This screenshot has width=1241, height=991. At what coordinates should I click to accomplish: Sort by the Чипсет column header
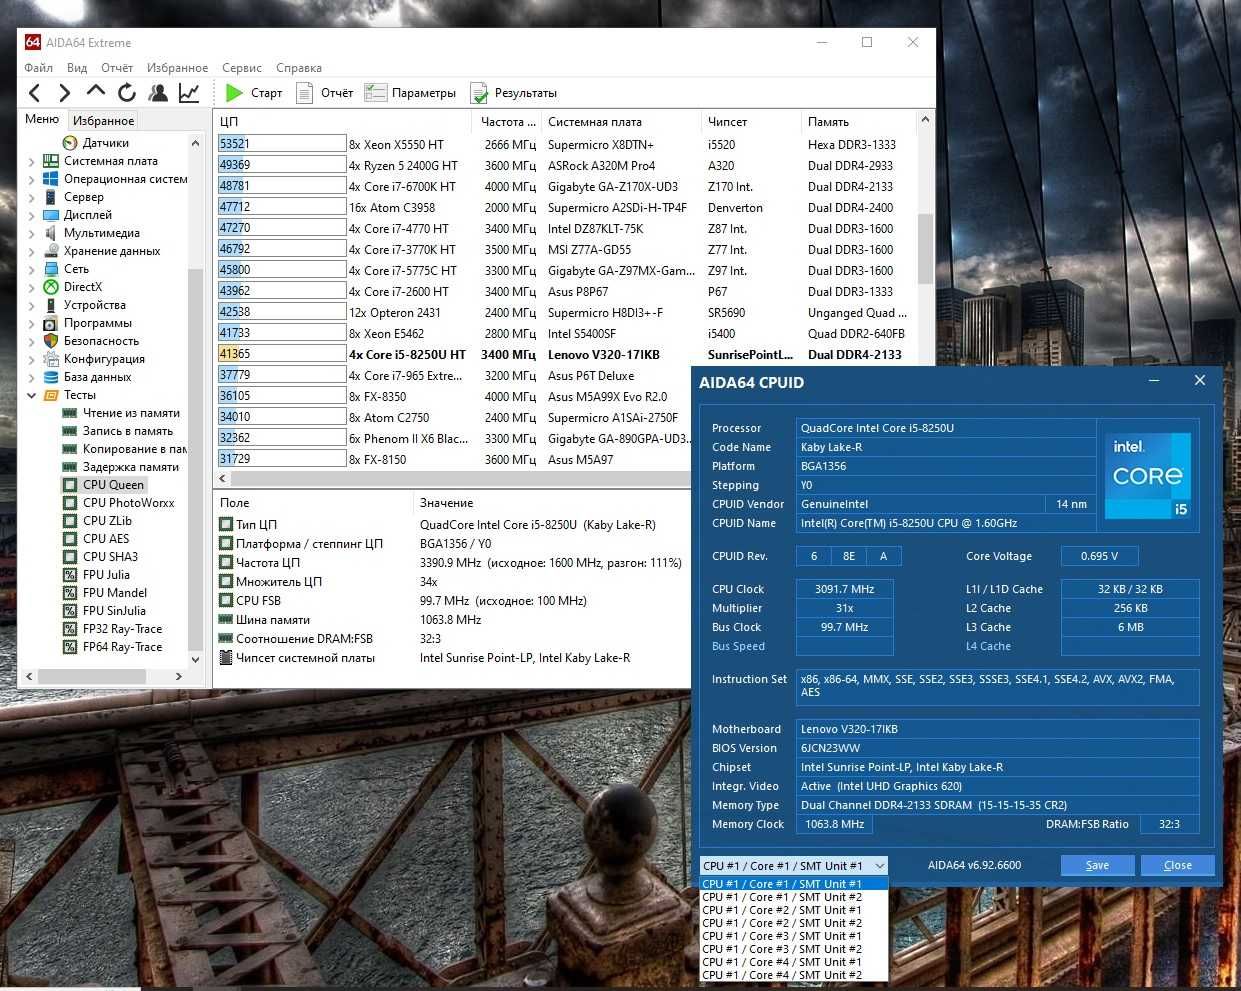click(751, 121)
